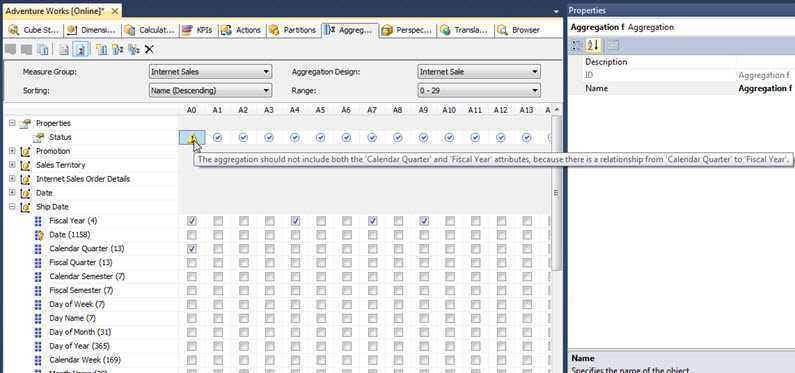Uncheck Calendar Quarter in column A0

click(x=192, y=249)
